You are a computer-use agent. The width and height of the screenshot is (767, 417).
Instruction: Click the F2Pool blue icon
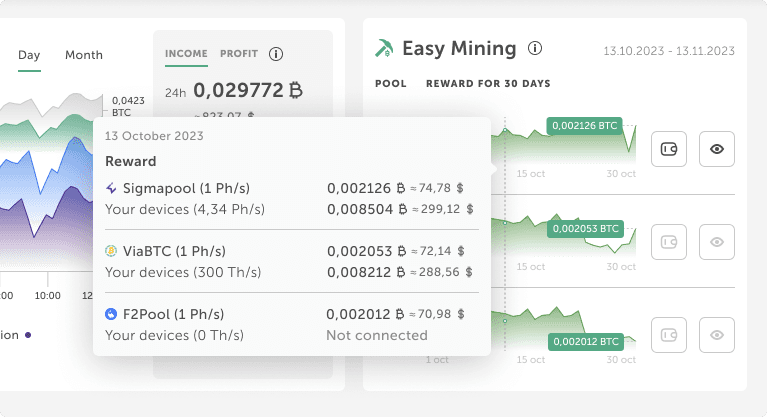pos(111,314)
